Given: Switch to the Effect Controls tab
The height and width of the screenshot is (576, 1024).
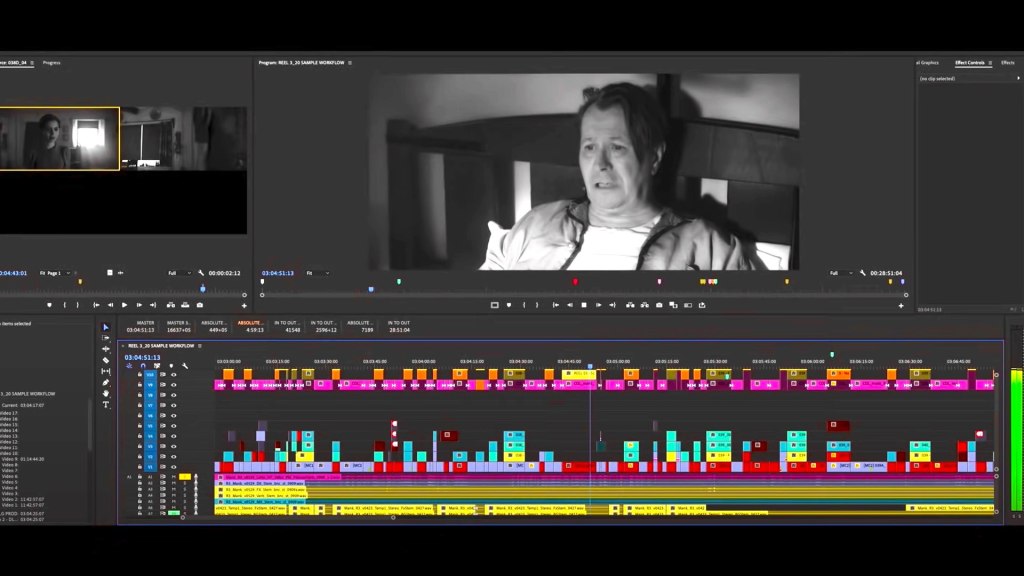Looking at the screenshot, I should pyautogui.click(x=970, y=63).
